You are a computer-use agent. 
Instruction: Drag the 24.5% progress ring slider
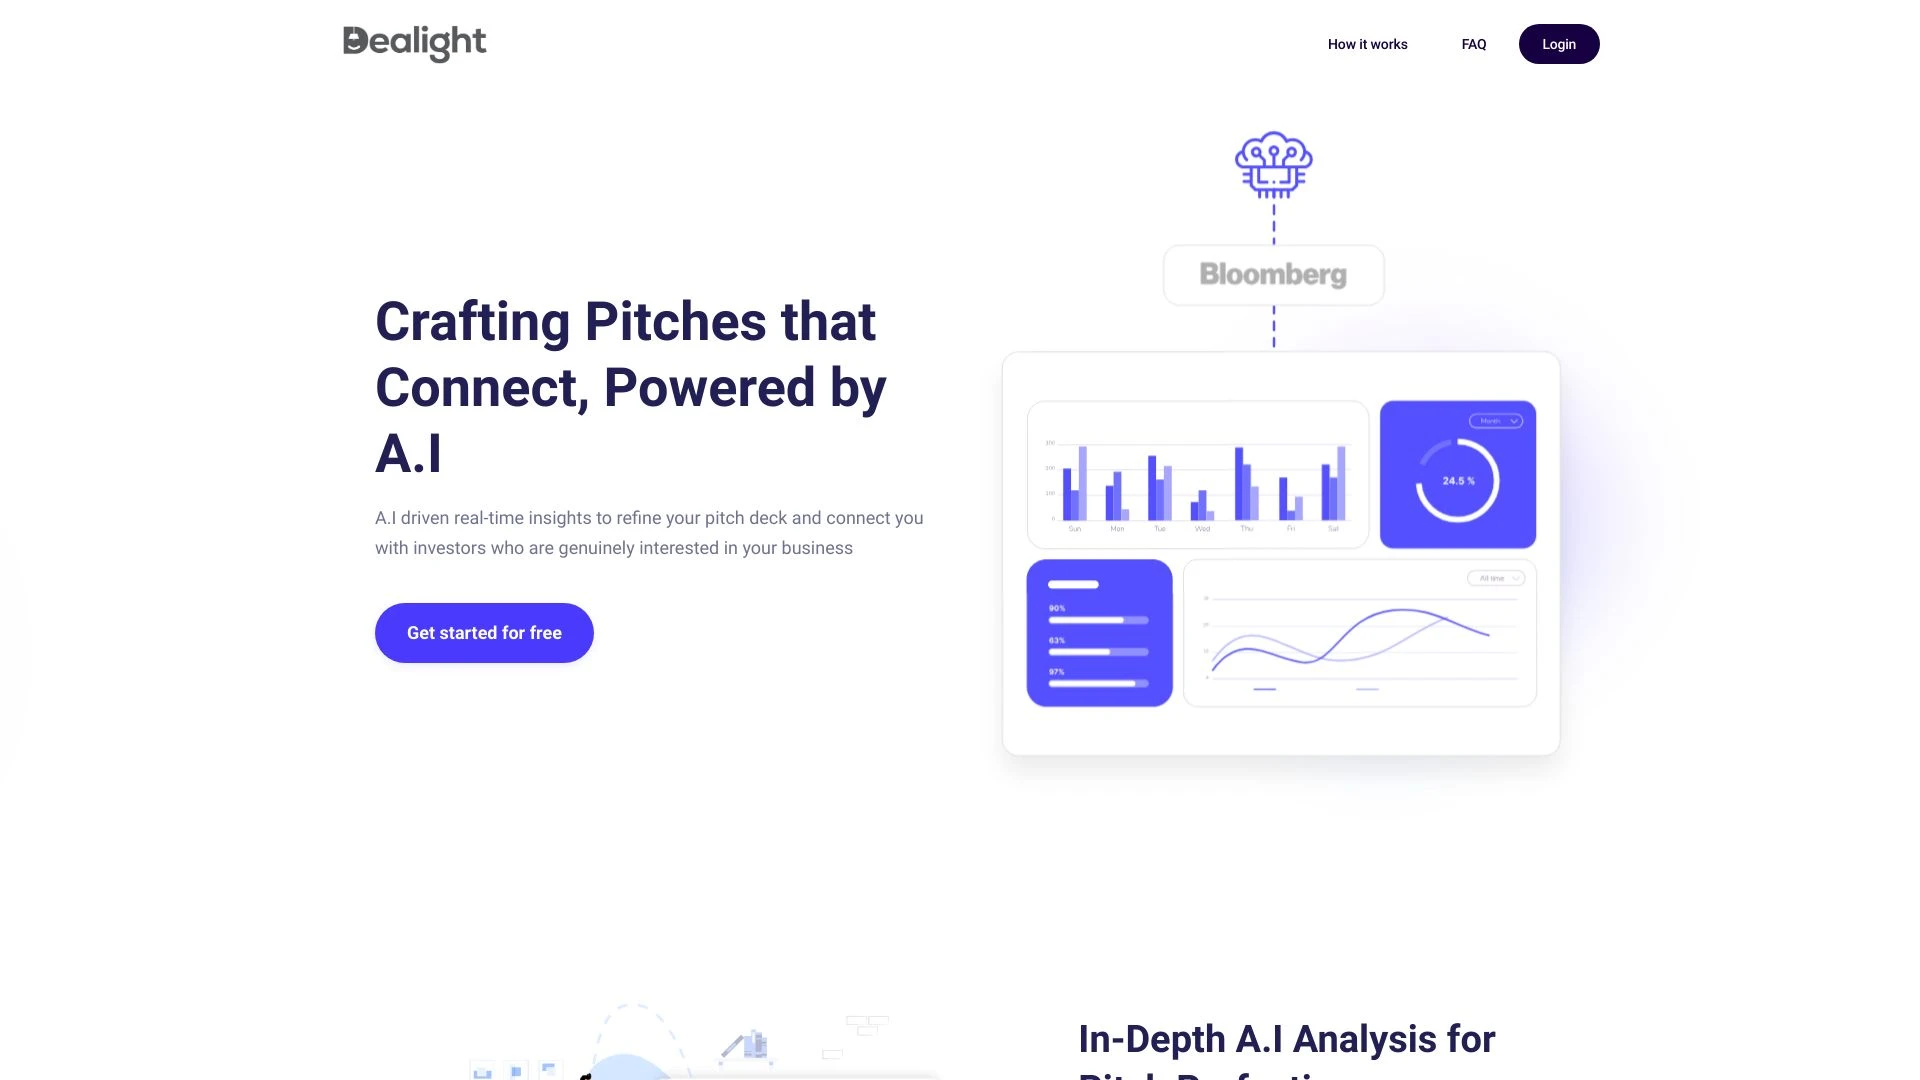tap(1457, 479)
